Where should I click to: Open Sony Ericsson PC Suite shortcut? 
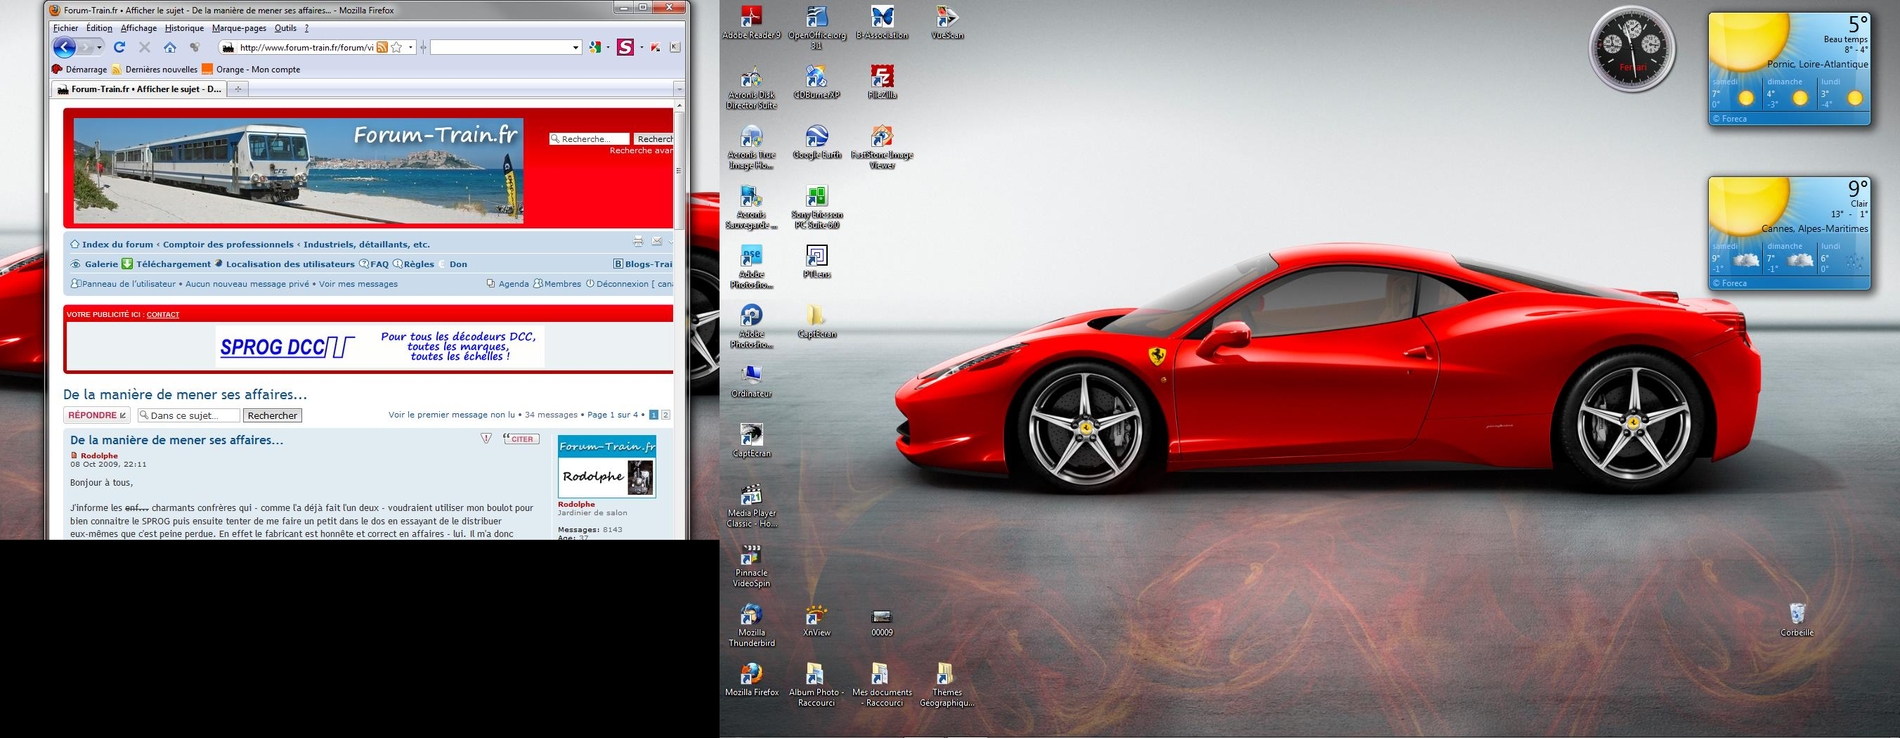pos(817,207)
